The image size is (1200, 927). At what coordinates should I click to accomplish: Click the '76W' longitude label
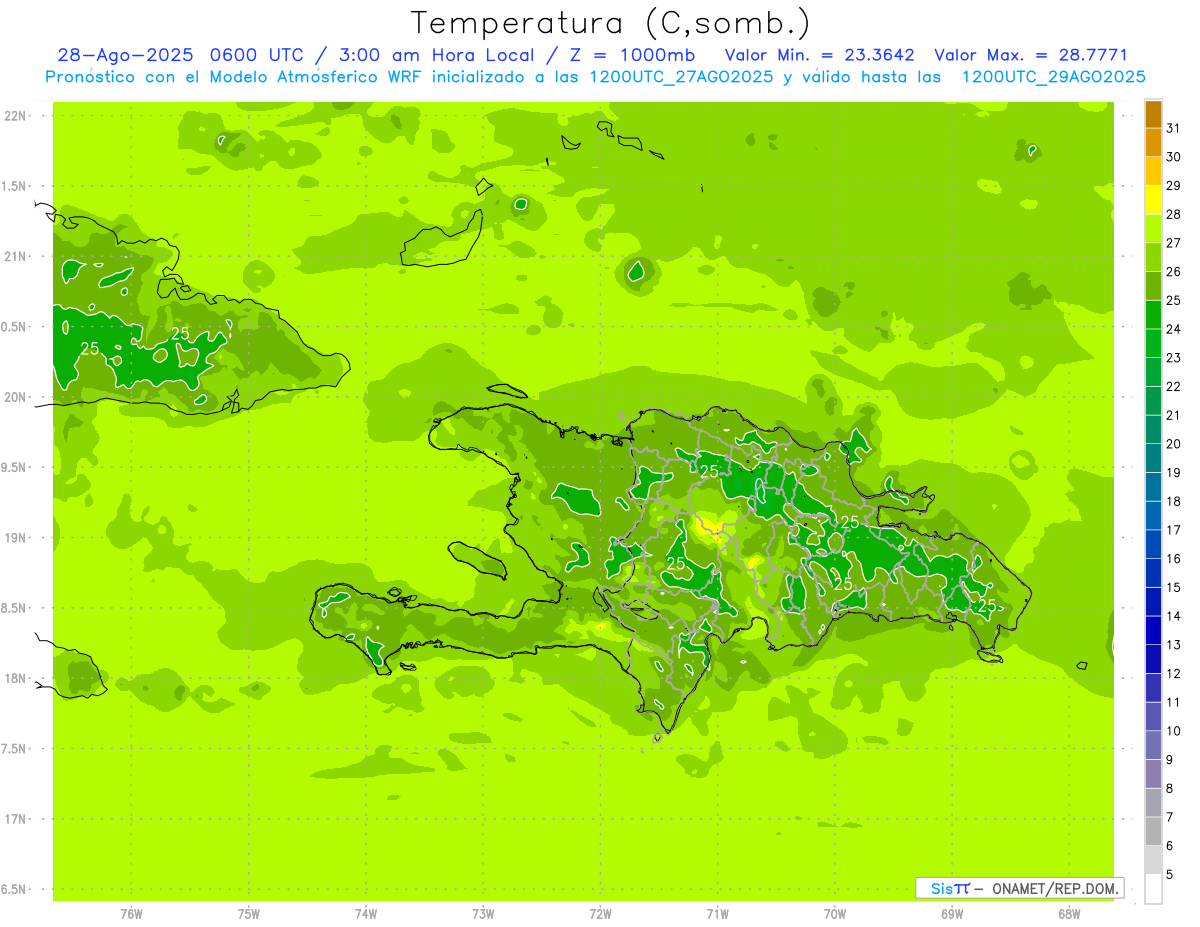tap(131, 914)
